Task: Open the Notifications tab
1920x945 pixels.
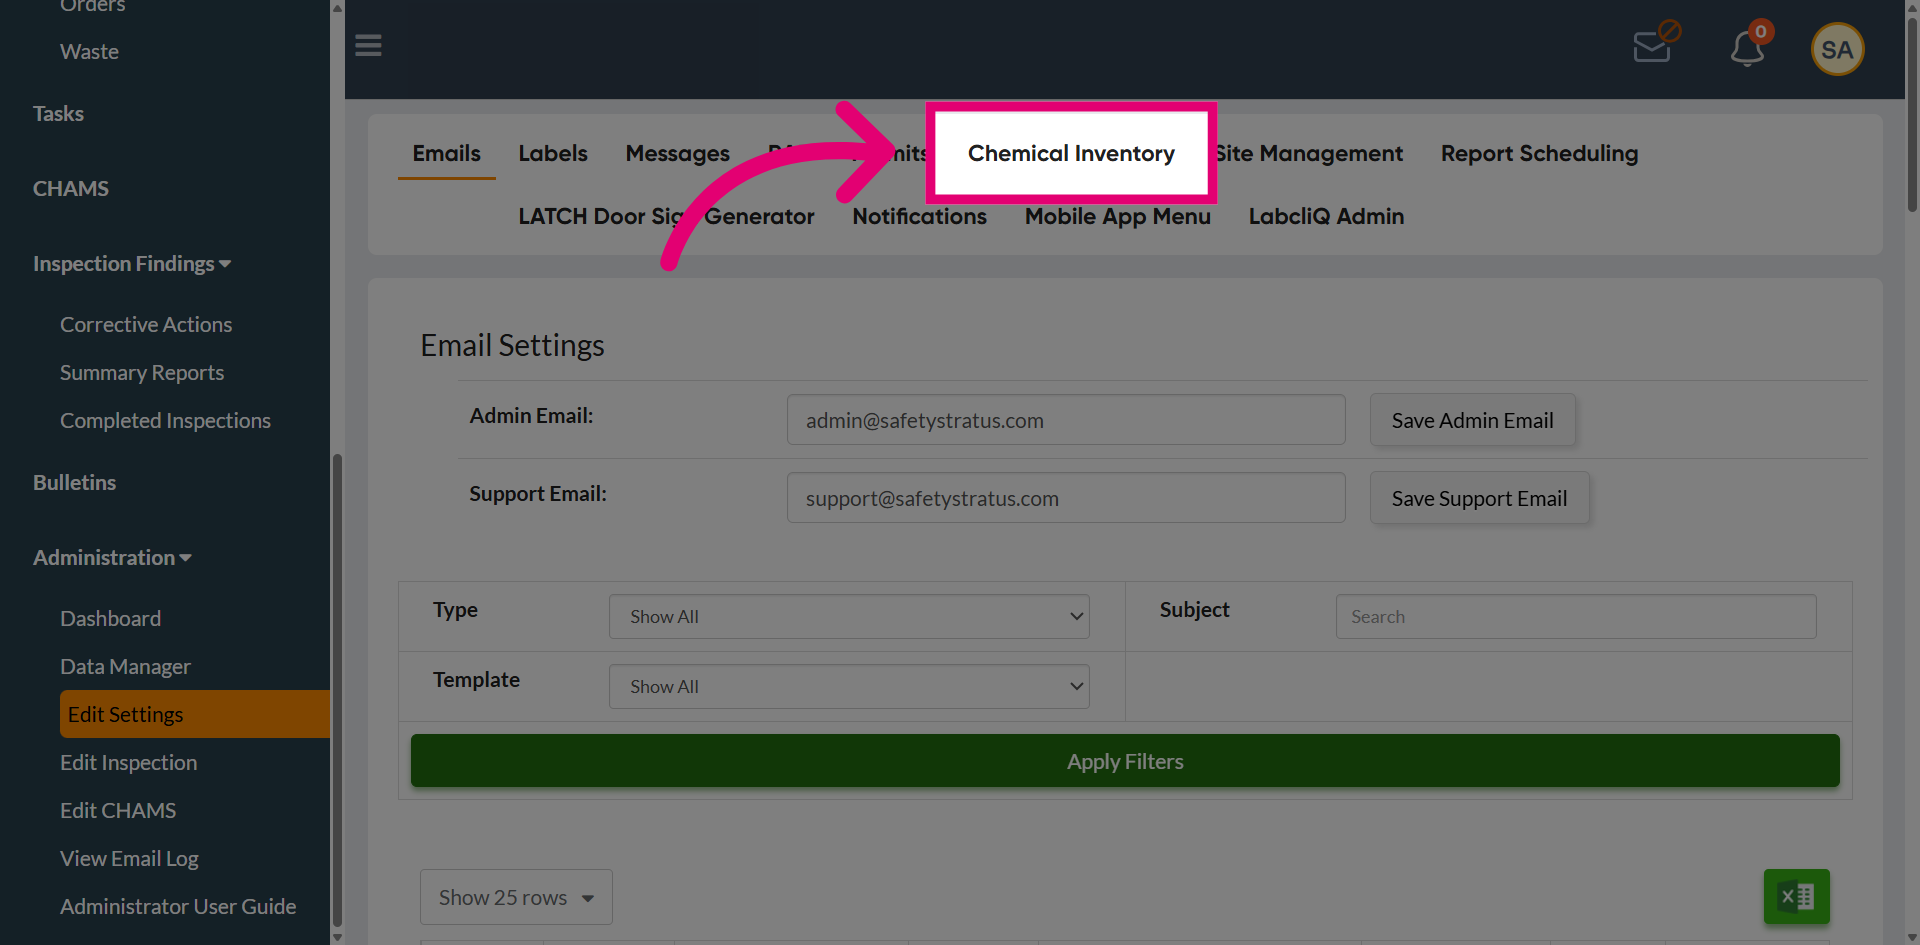Action: (919, 216)
